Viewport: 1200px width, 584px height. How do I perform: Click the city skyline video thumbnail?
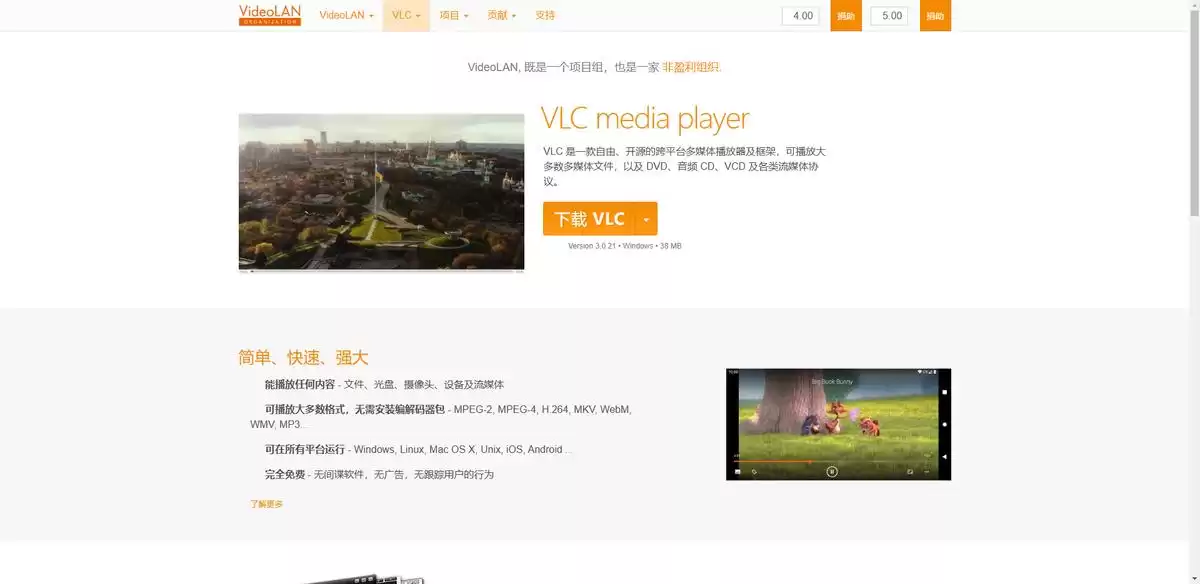381,192
